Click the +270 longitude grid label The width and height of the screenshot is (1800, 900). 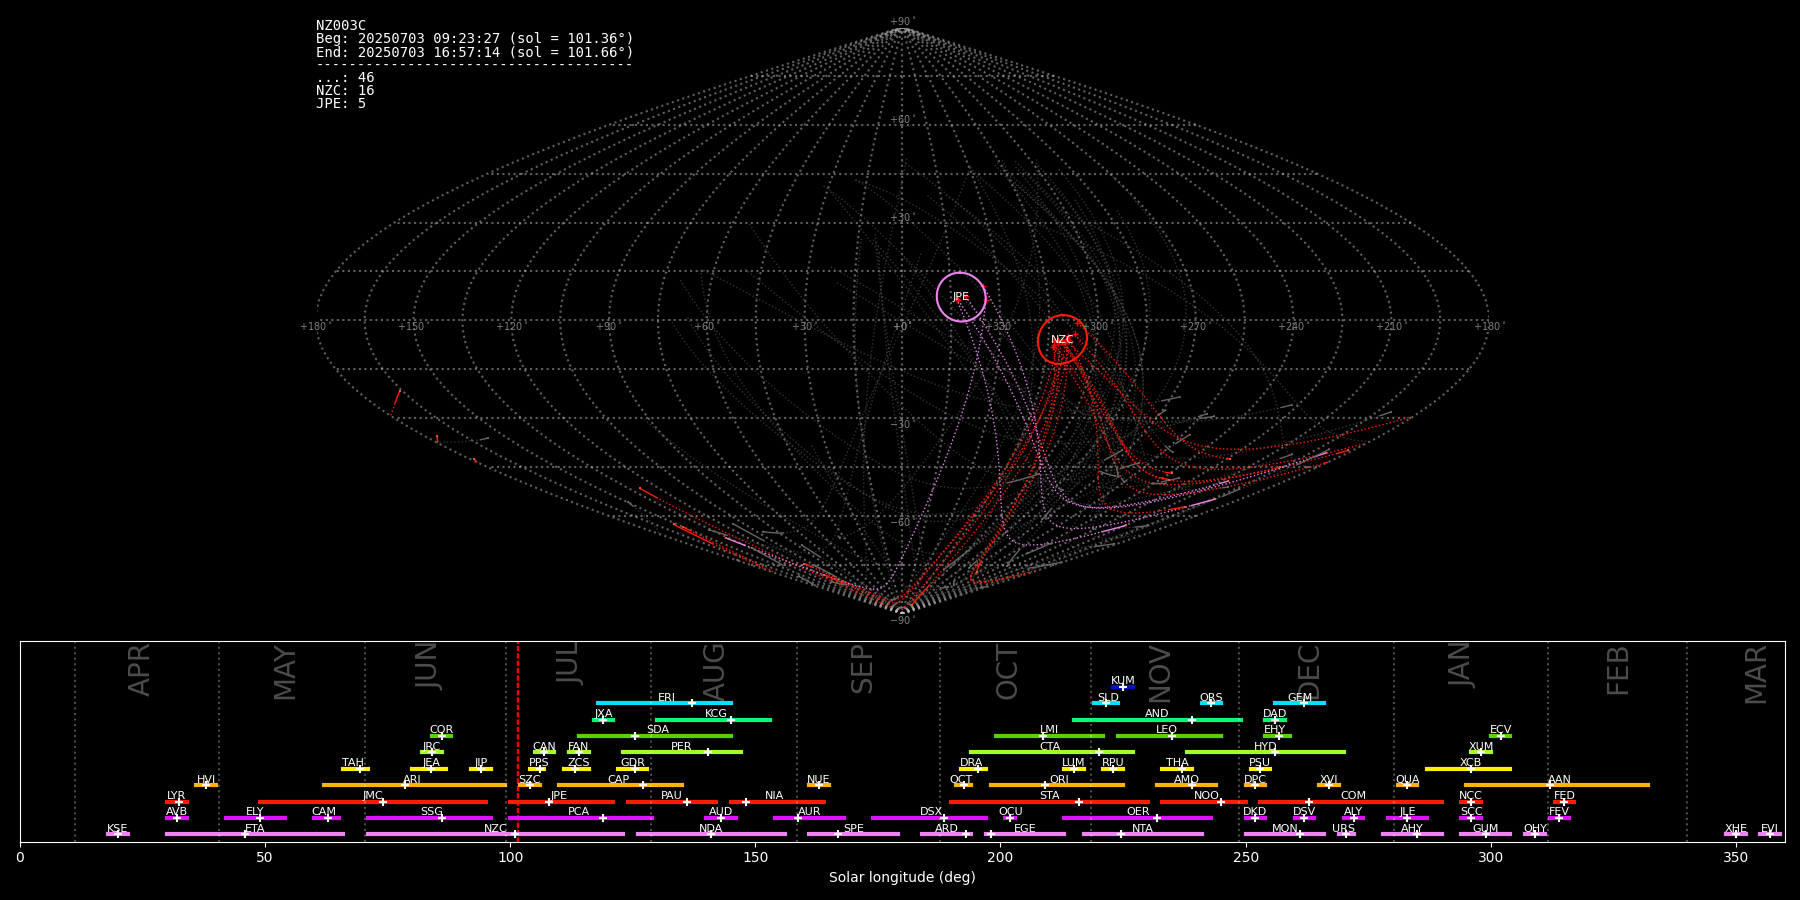(1193, 327)
